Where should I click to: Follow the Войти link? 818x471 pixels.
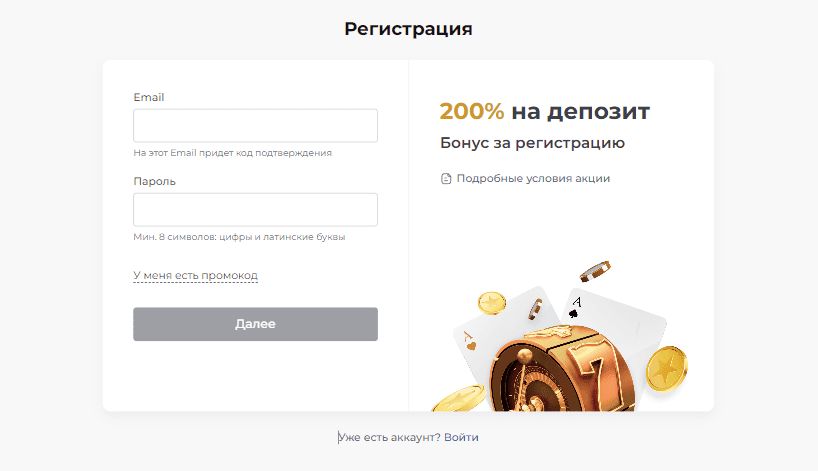point(461,437)
